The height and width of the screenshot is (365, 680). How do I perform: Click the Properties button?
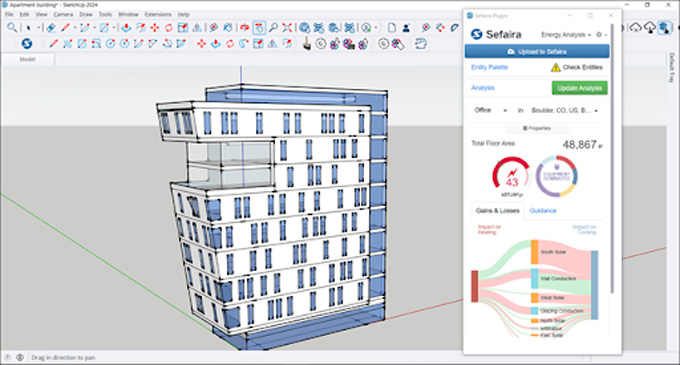(x=537, y=128)
